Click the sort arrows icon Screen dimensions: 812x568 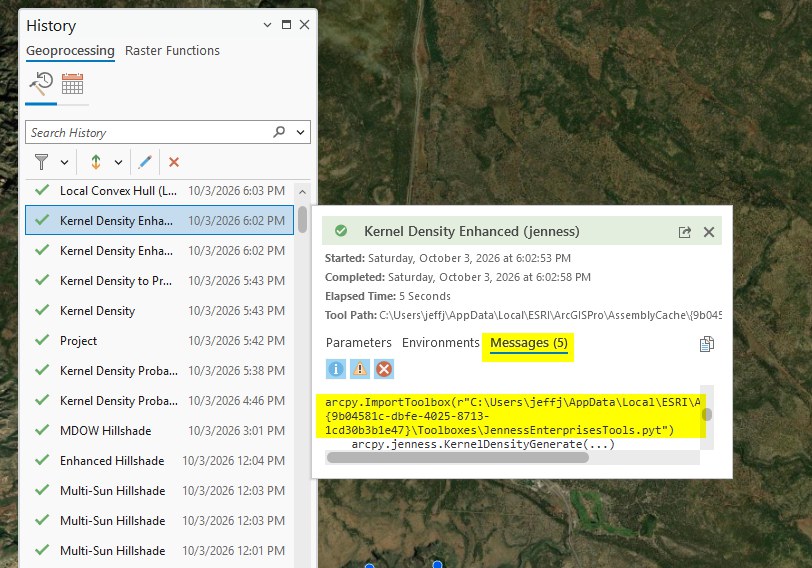[x=96, y=162]
